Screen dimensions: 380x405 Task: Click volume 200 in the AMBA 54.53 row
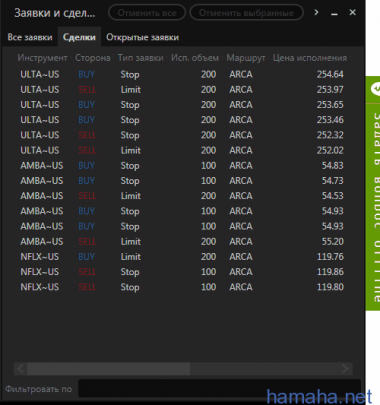click(208, 196)
